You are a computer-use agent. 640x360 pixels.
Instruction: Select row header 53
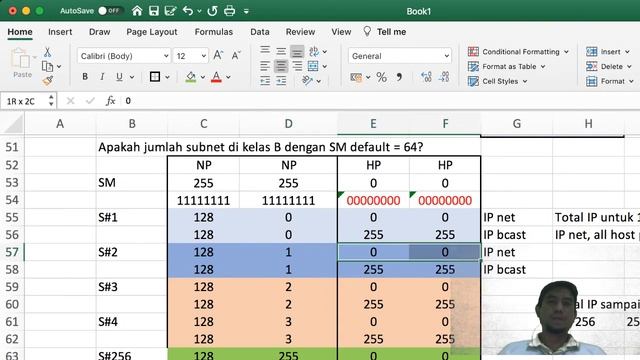coord(12,182)
